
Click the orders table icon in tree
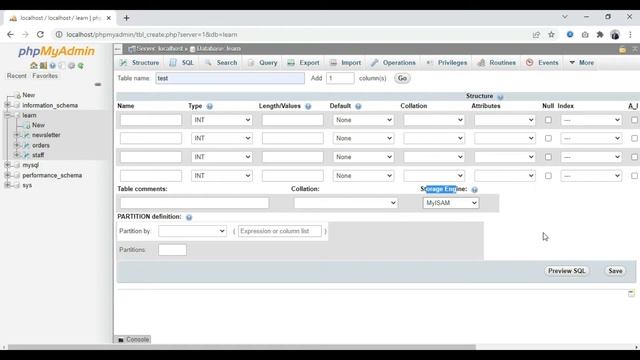(x=27, y=145)
